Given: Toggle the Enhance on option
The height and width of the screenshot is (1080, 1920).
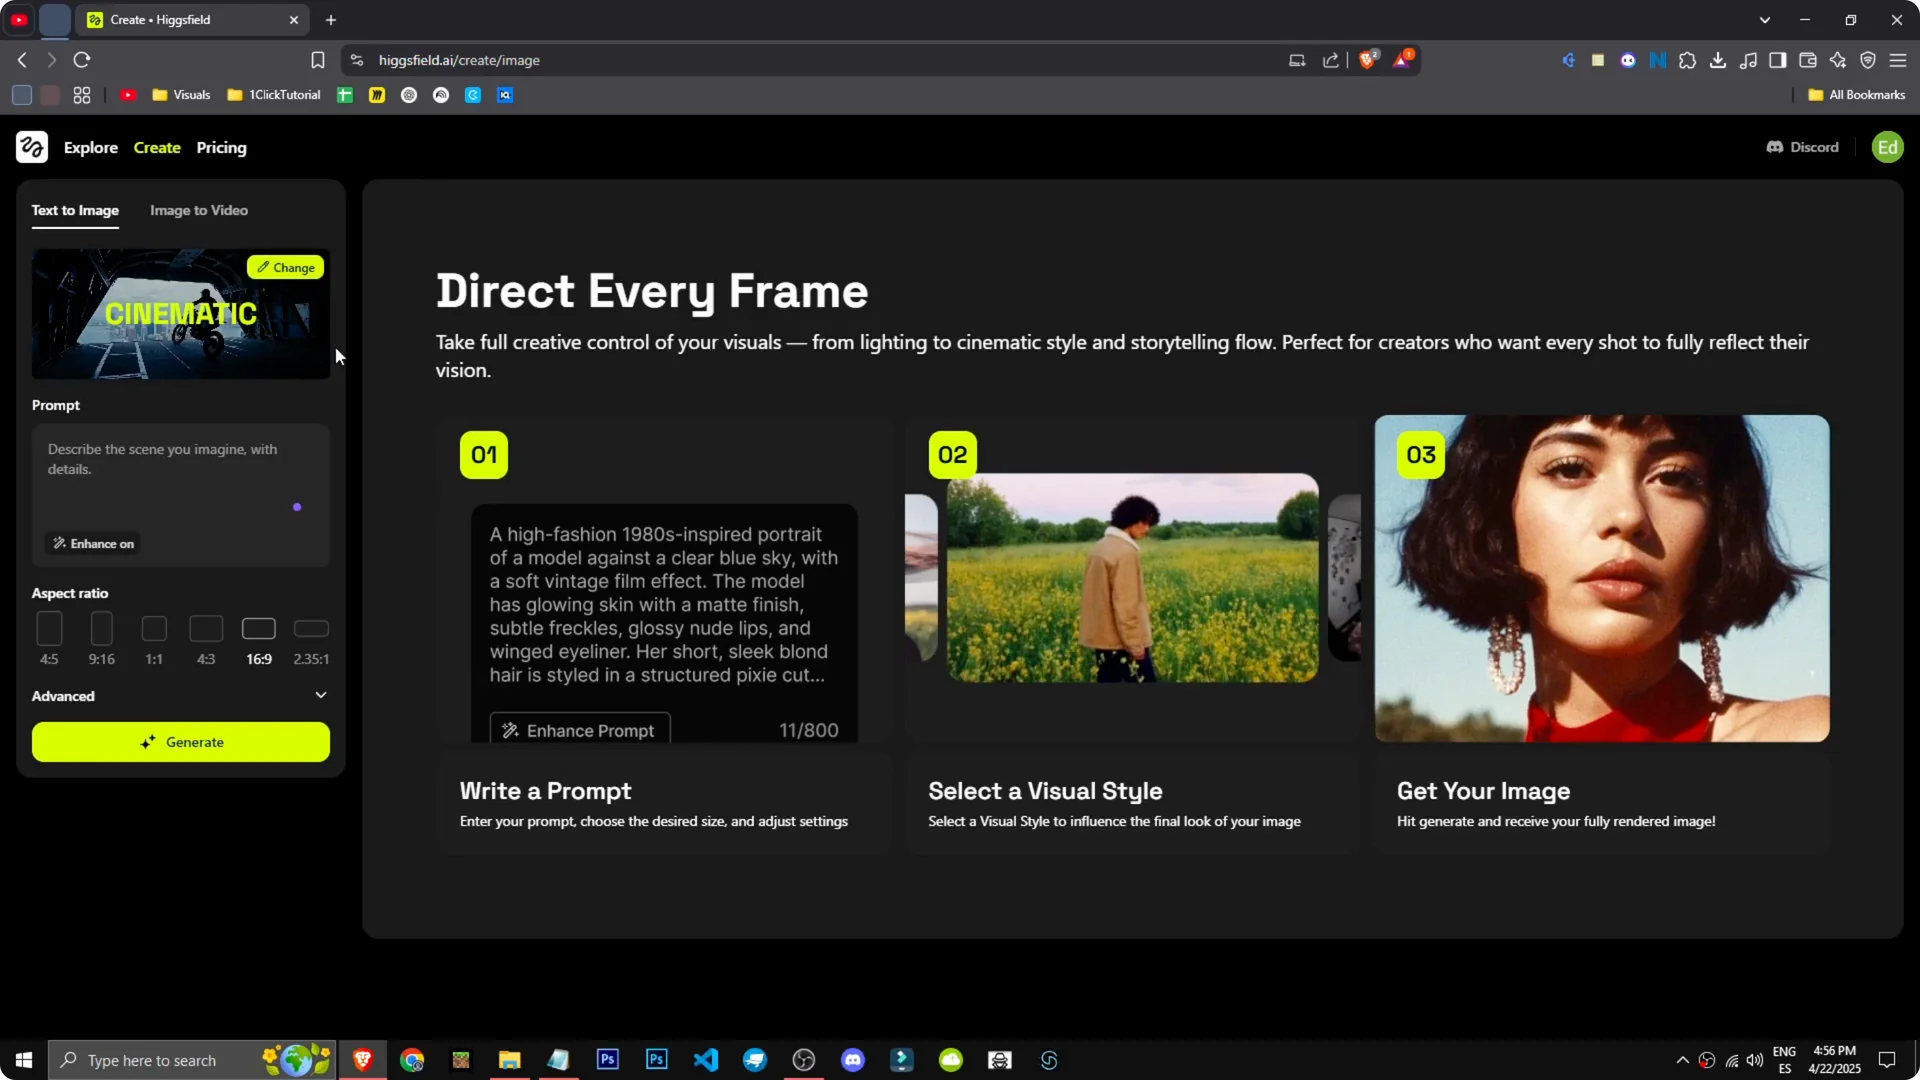Looking at the screenshot, I should click(x=92, y=543).
